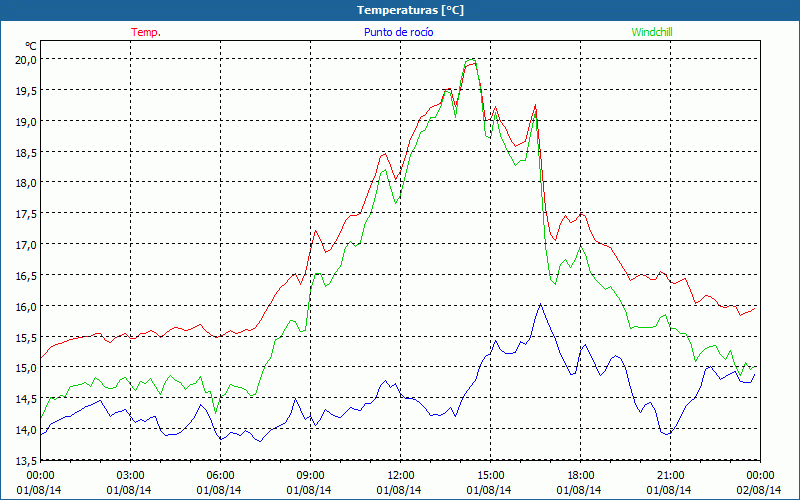Click the '17,5' y-axis value
Image resolution: width=800 pixels, height=500 pixels.
(27, 213)
